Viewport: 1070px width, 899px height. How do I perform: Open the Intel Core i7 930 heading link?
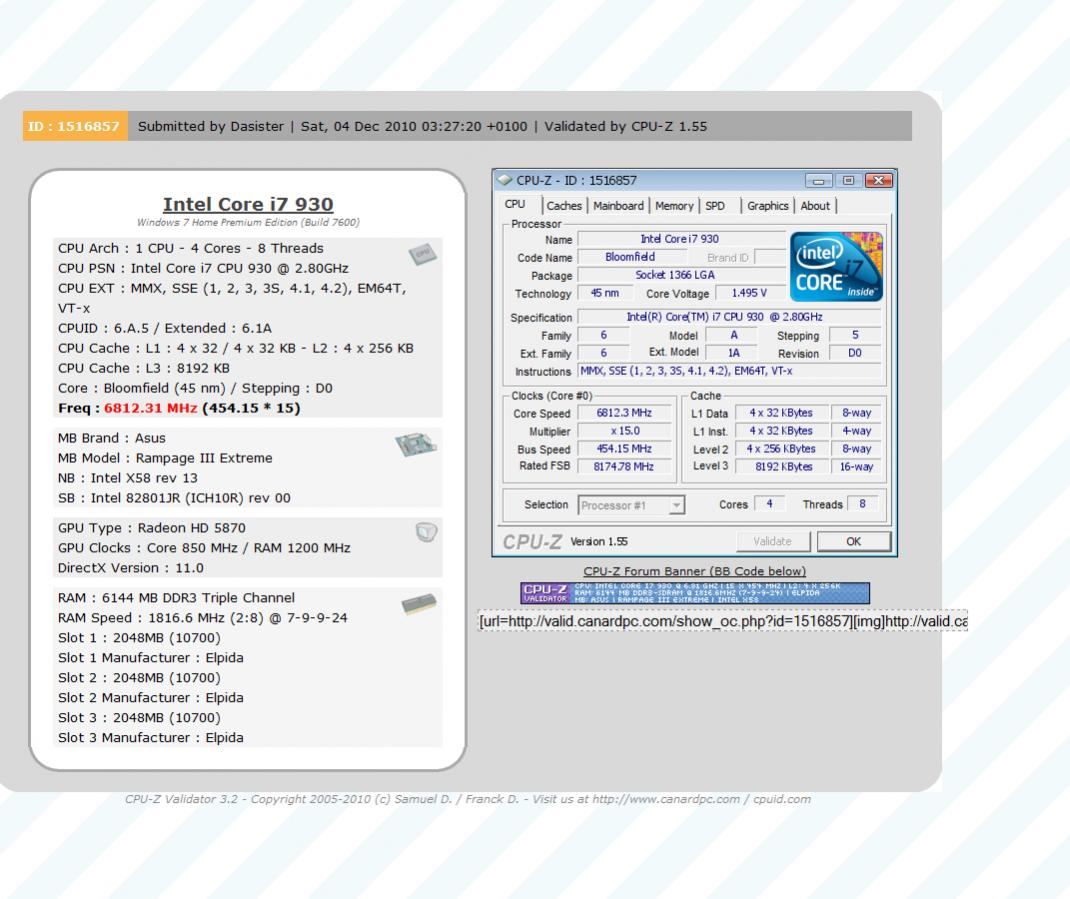(x=248, y=204)
